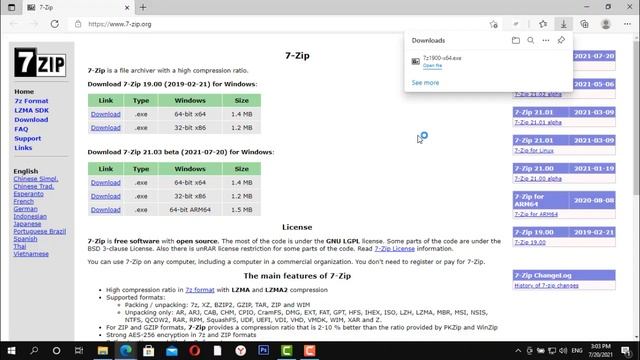The width and height of the screenshot is (640, 360).
Task: Download 7-Zip 19.00 64-bit x64 exe
Action: coord(105,114)
